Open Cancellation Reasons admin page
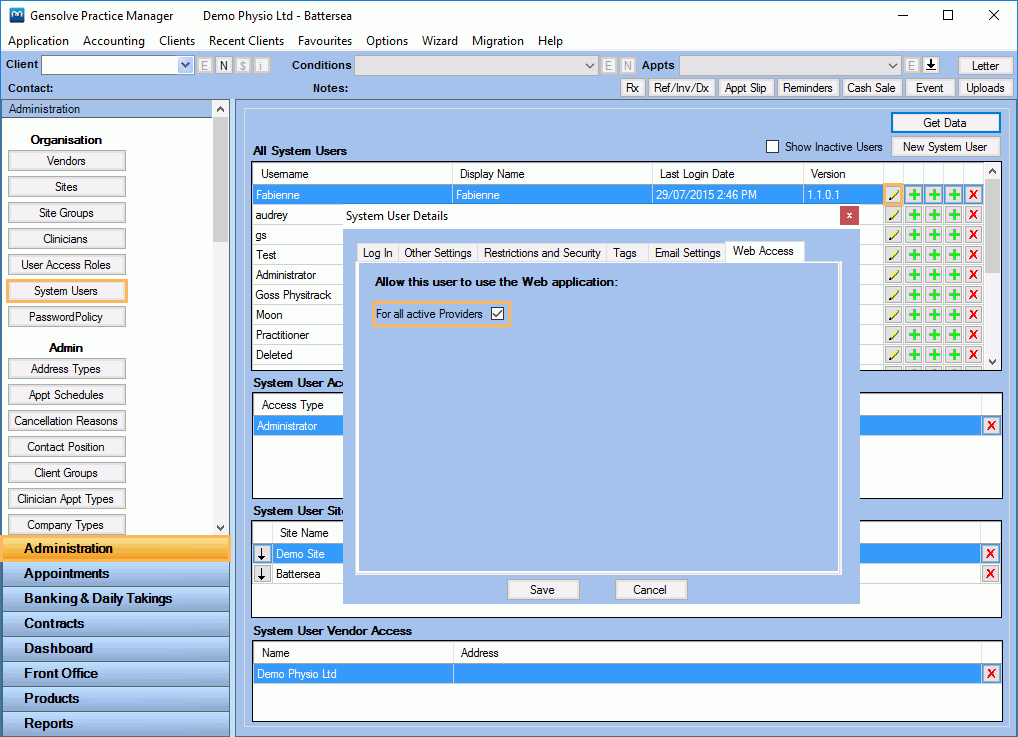 (x=66, y=421)
